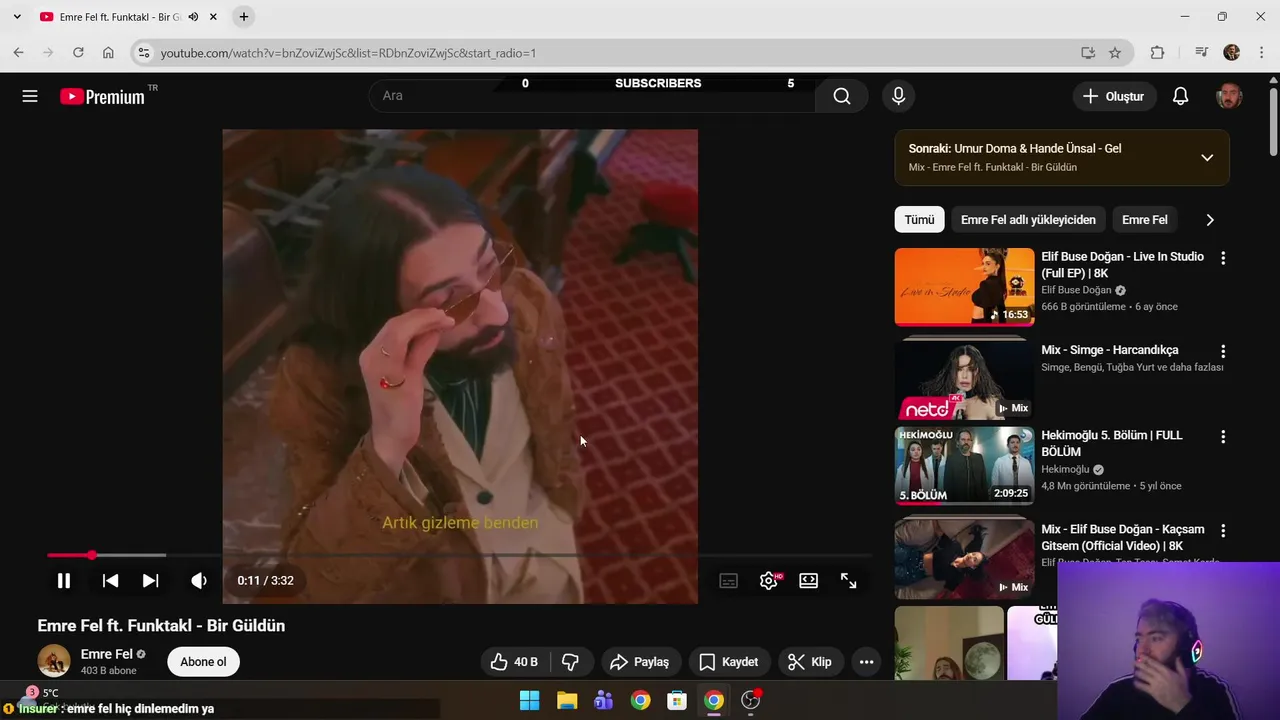Start voice search with the microphone
1280x720 pixels.
pos(898,96)
